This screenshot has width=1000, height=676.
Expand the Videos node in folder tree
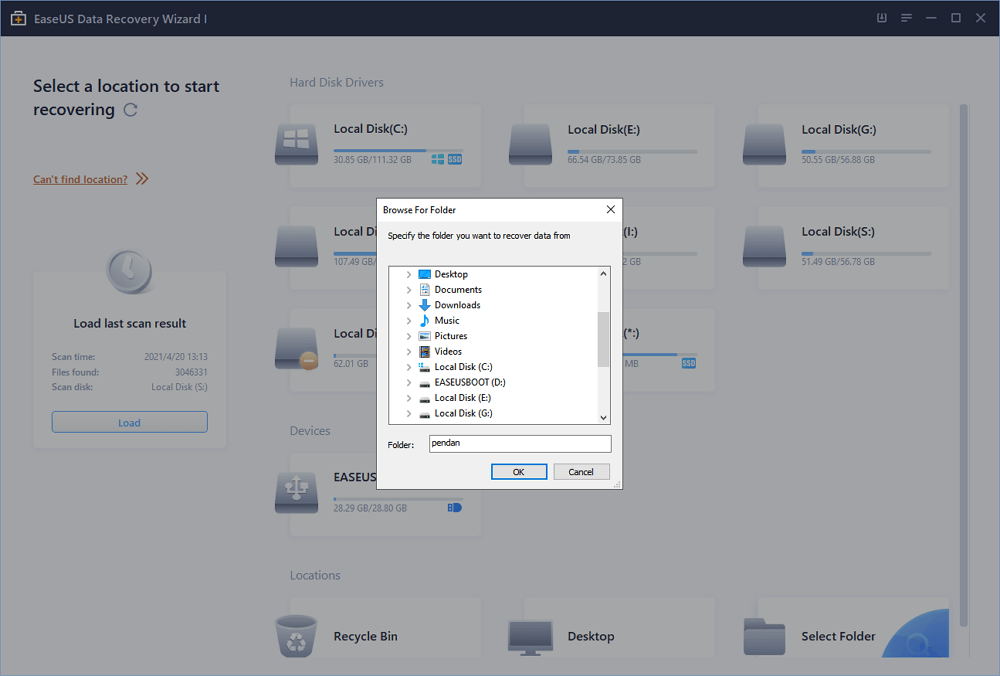pyautogui.click(x=409, y=351)
